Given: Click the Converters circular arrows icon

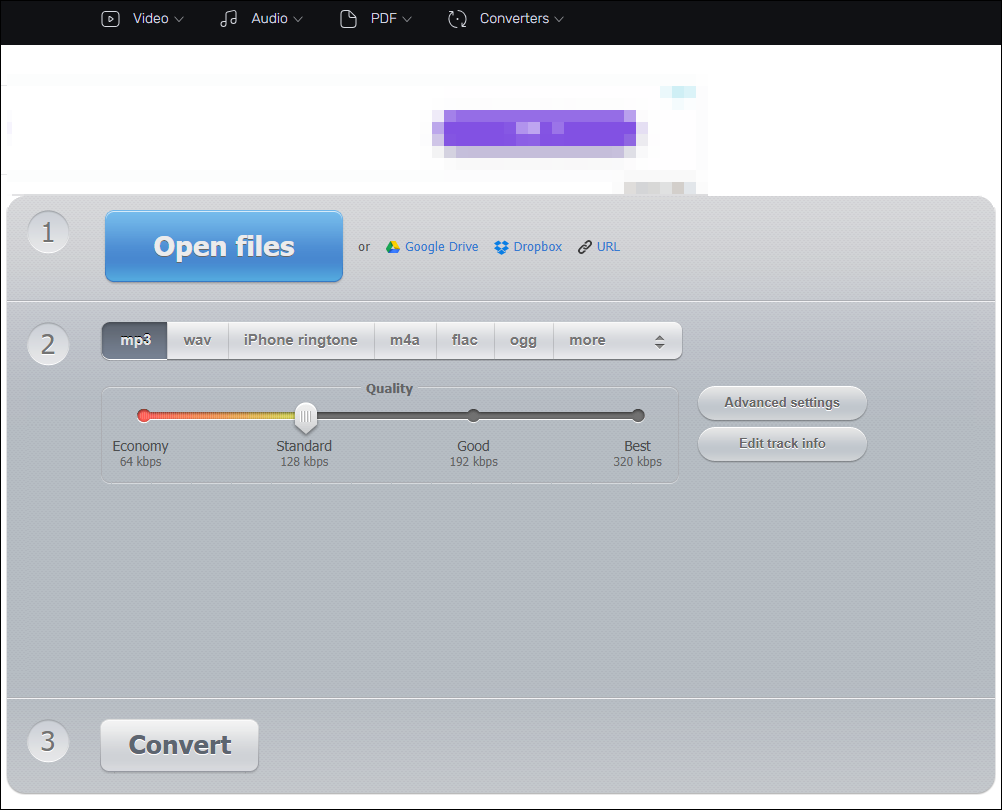Looking at the screenshot, I should (457, 19).
